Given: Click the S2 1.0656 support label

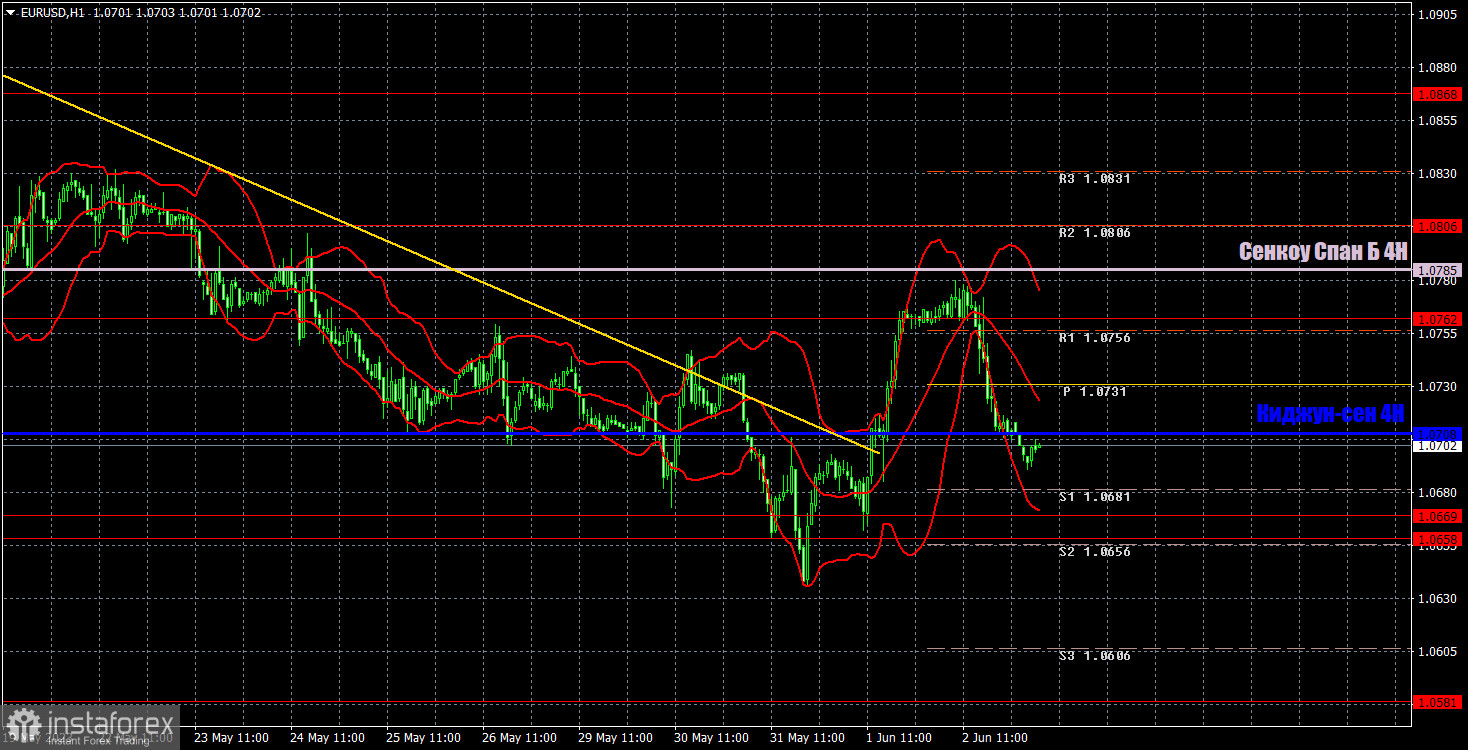Looking at the screenshot, I should (x=1096, y=551).
